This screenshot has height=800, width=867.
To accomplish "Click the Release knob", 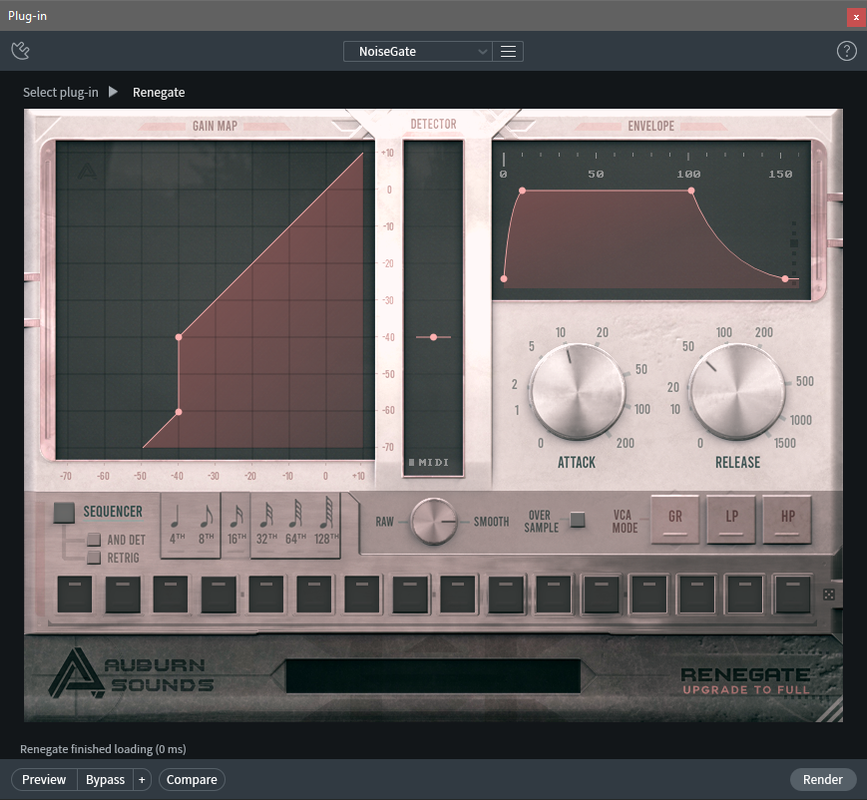I will point(737,392).
